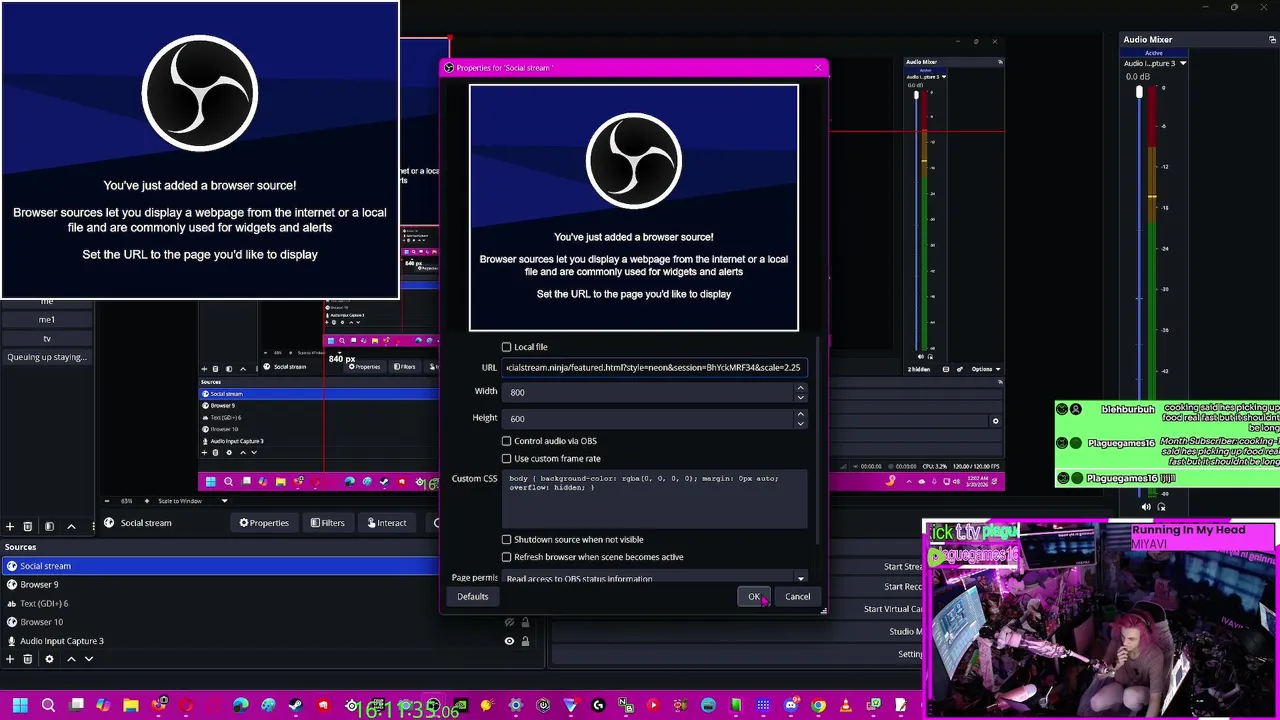The width and height of the screenshot is (1280, 720).
Task: Click the Height value field
Action: point(648,418)
